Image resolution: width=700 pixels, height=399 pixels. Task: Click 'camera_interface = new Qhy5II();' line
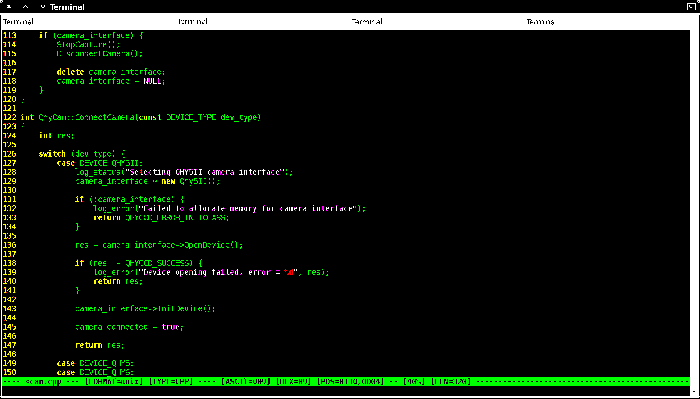click(x=148, y=181)
